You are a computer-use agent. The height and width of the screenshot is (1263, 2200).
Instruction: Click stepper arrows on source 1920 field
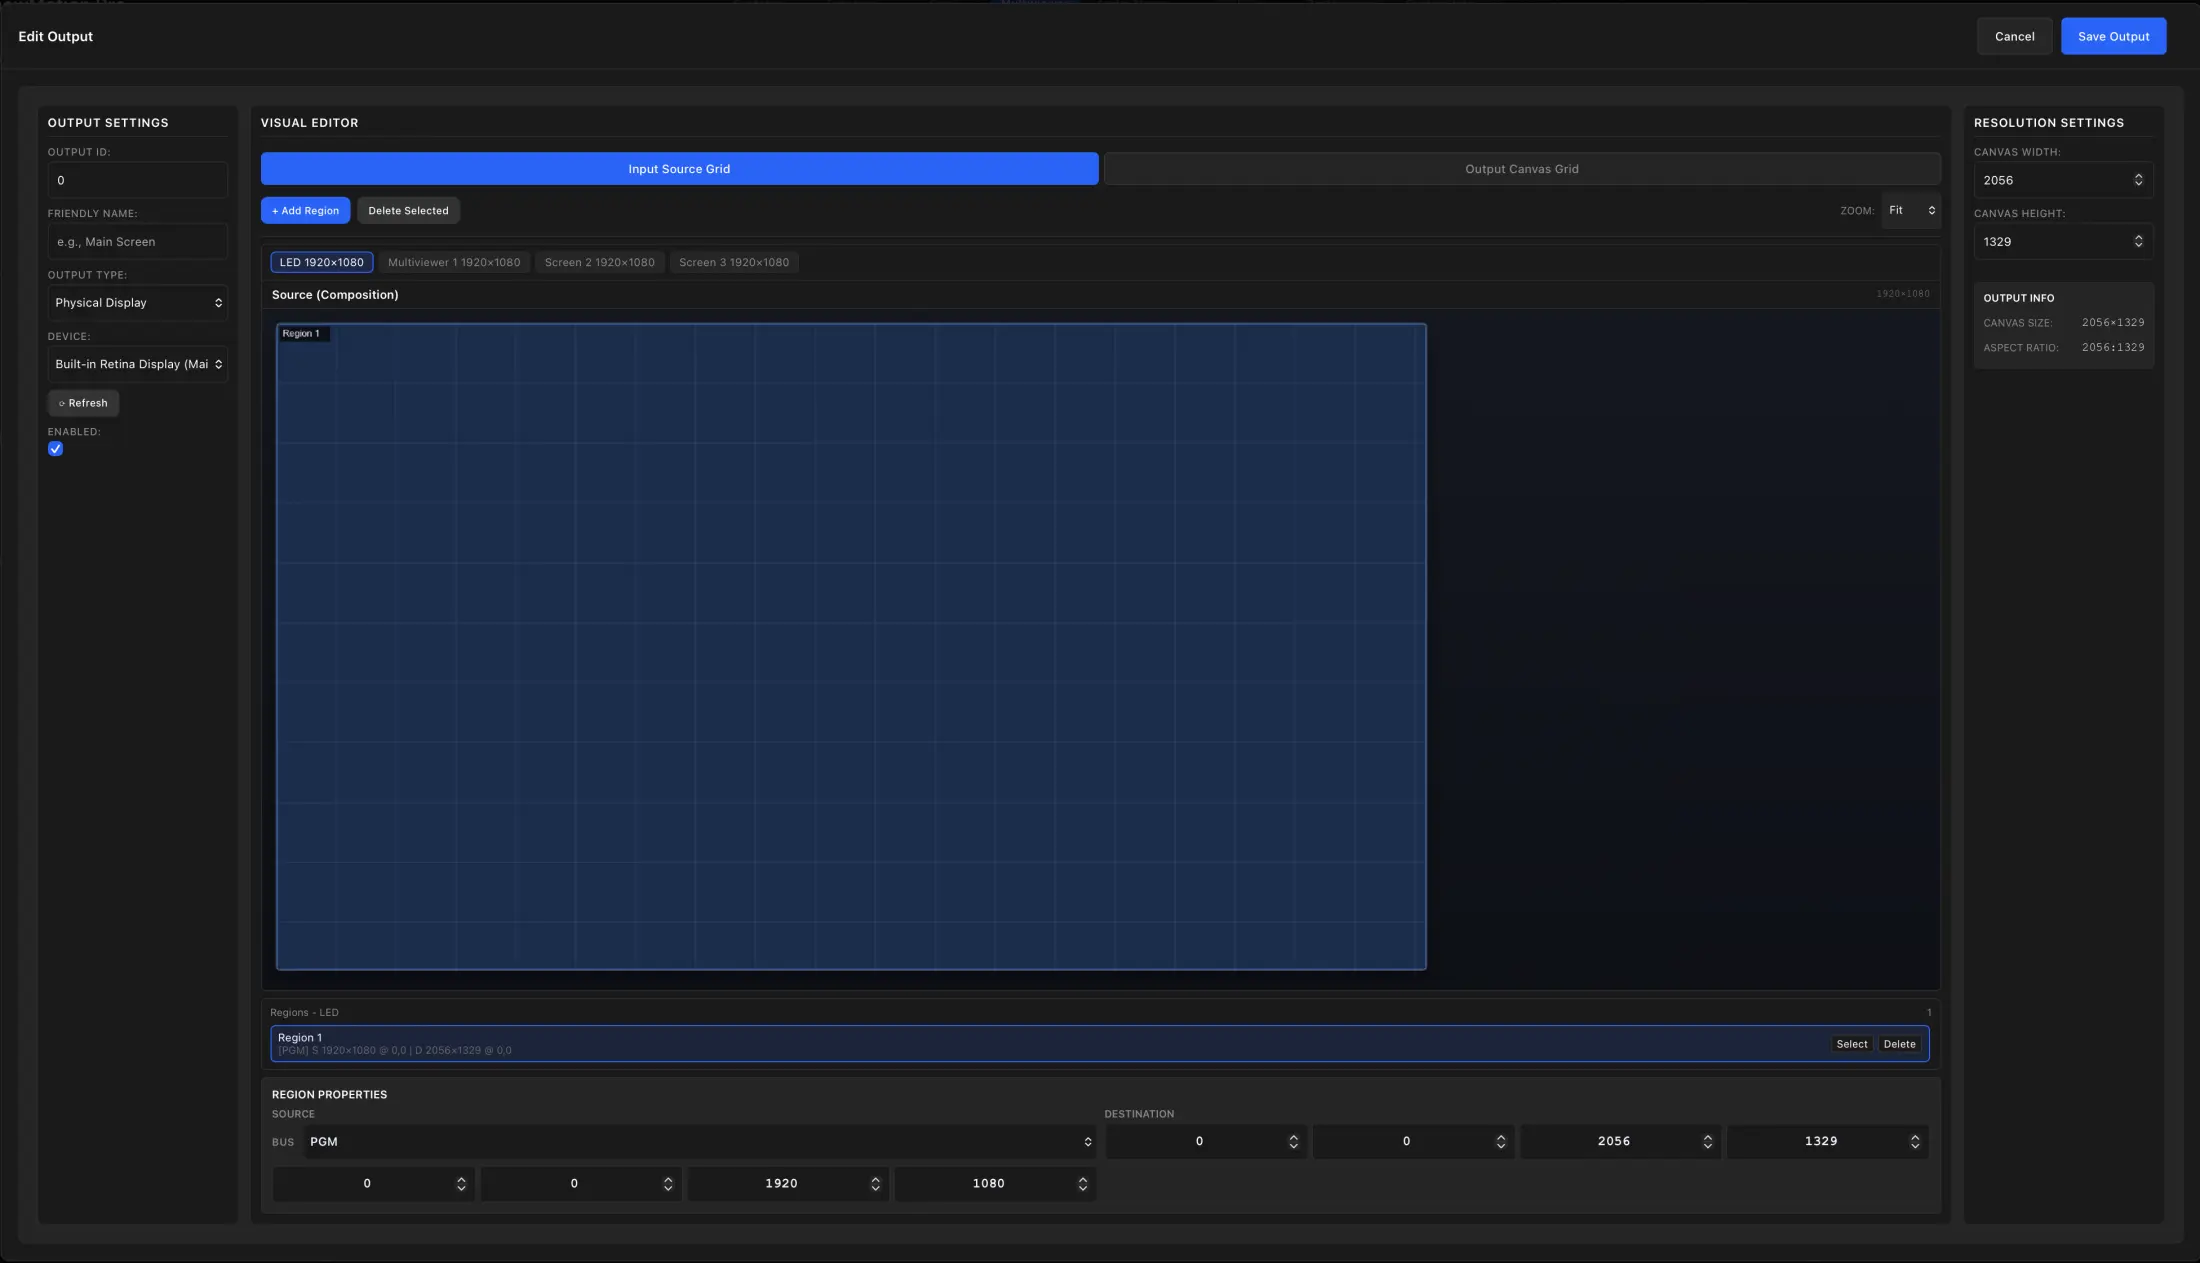[875, 1184]
